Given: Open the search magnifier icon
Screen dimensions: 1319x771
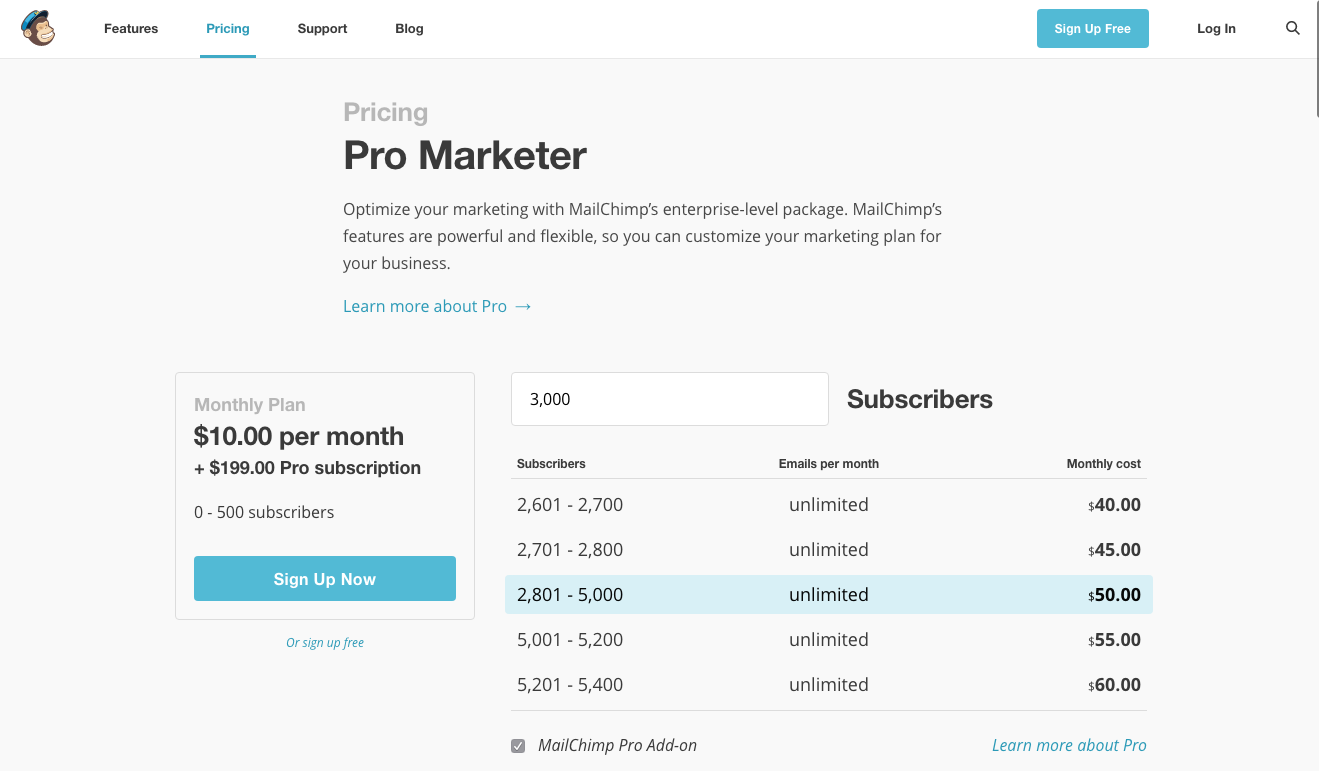Looking at the screenshot, I should coord(1293,28).
